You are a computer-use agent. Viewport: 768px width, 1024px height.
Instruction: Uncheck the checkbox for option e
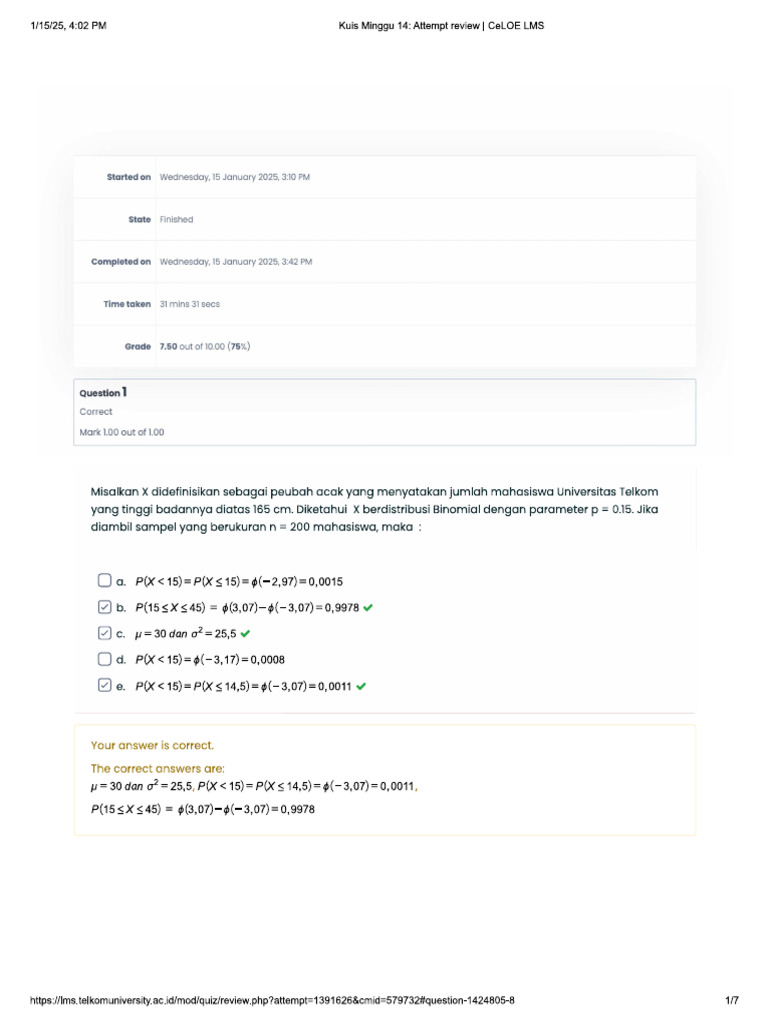(x=105, y=686)
